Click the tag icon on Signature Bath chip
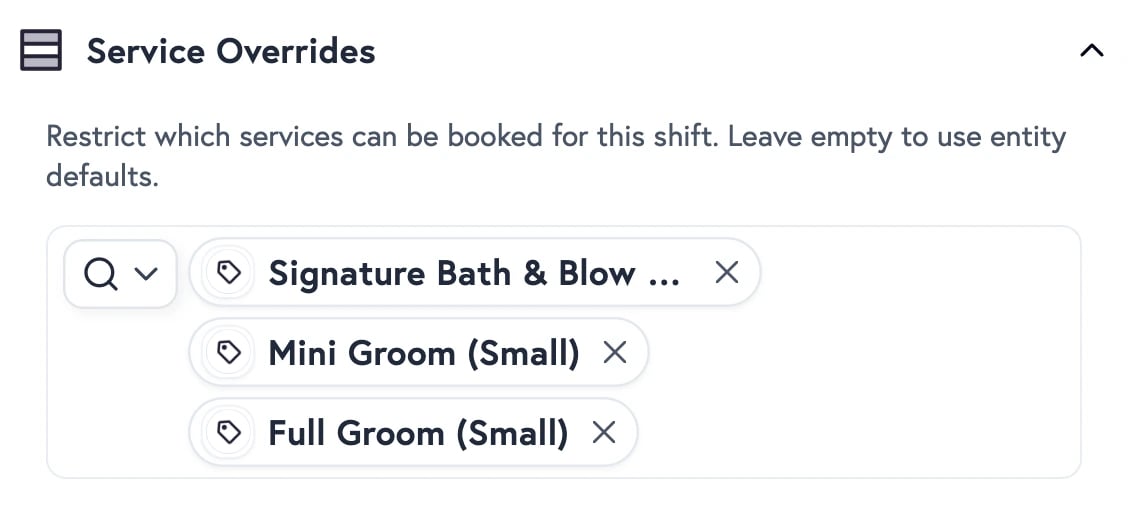 tap(230, 273)
